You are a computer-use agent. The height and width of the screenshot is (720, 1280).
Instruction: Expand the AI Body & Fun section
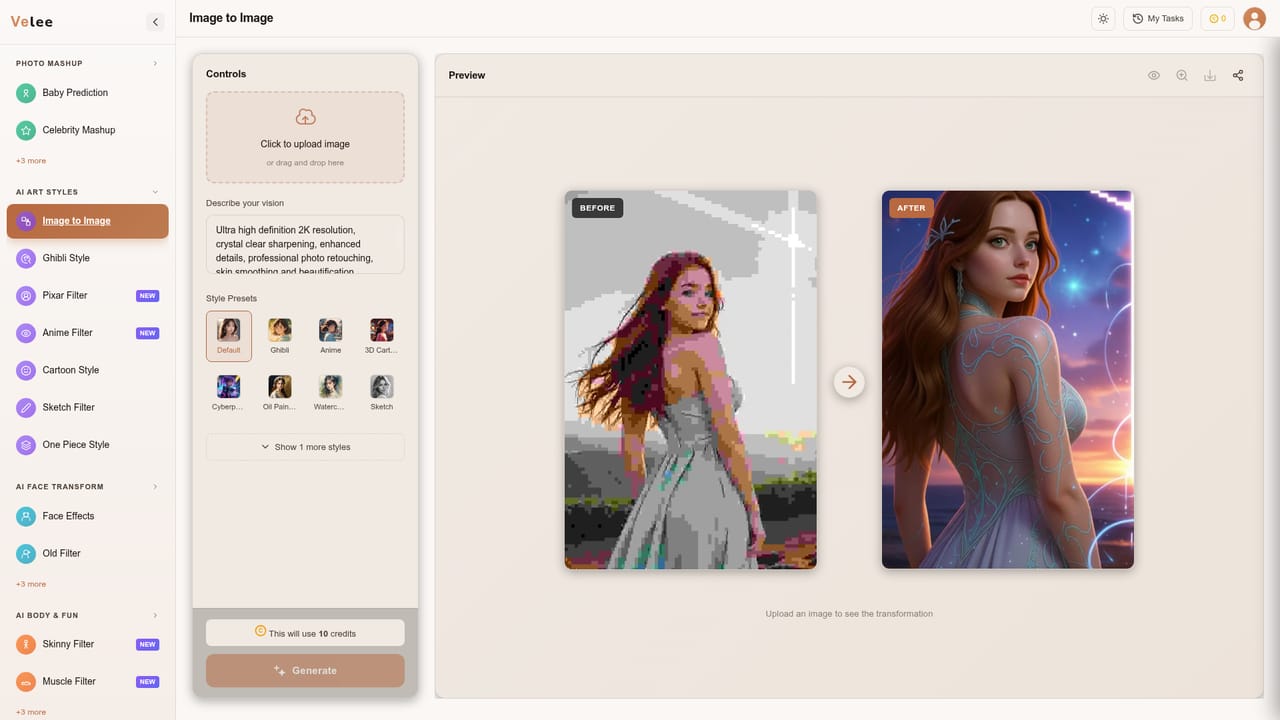click(x=155, y=615)
